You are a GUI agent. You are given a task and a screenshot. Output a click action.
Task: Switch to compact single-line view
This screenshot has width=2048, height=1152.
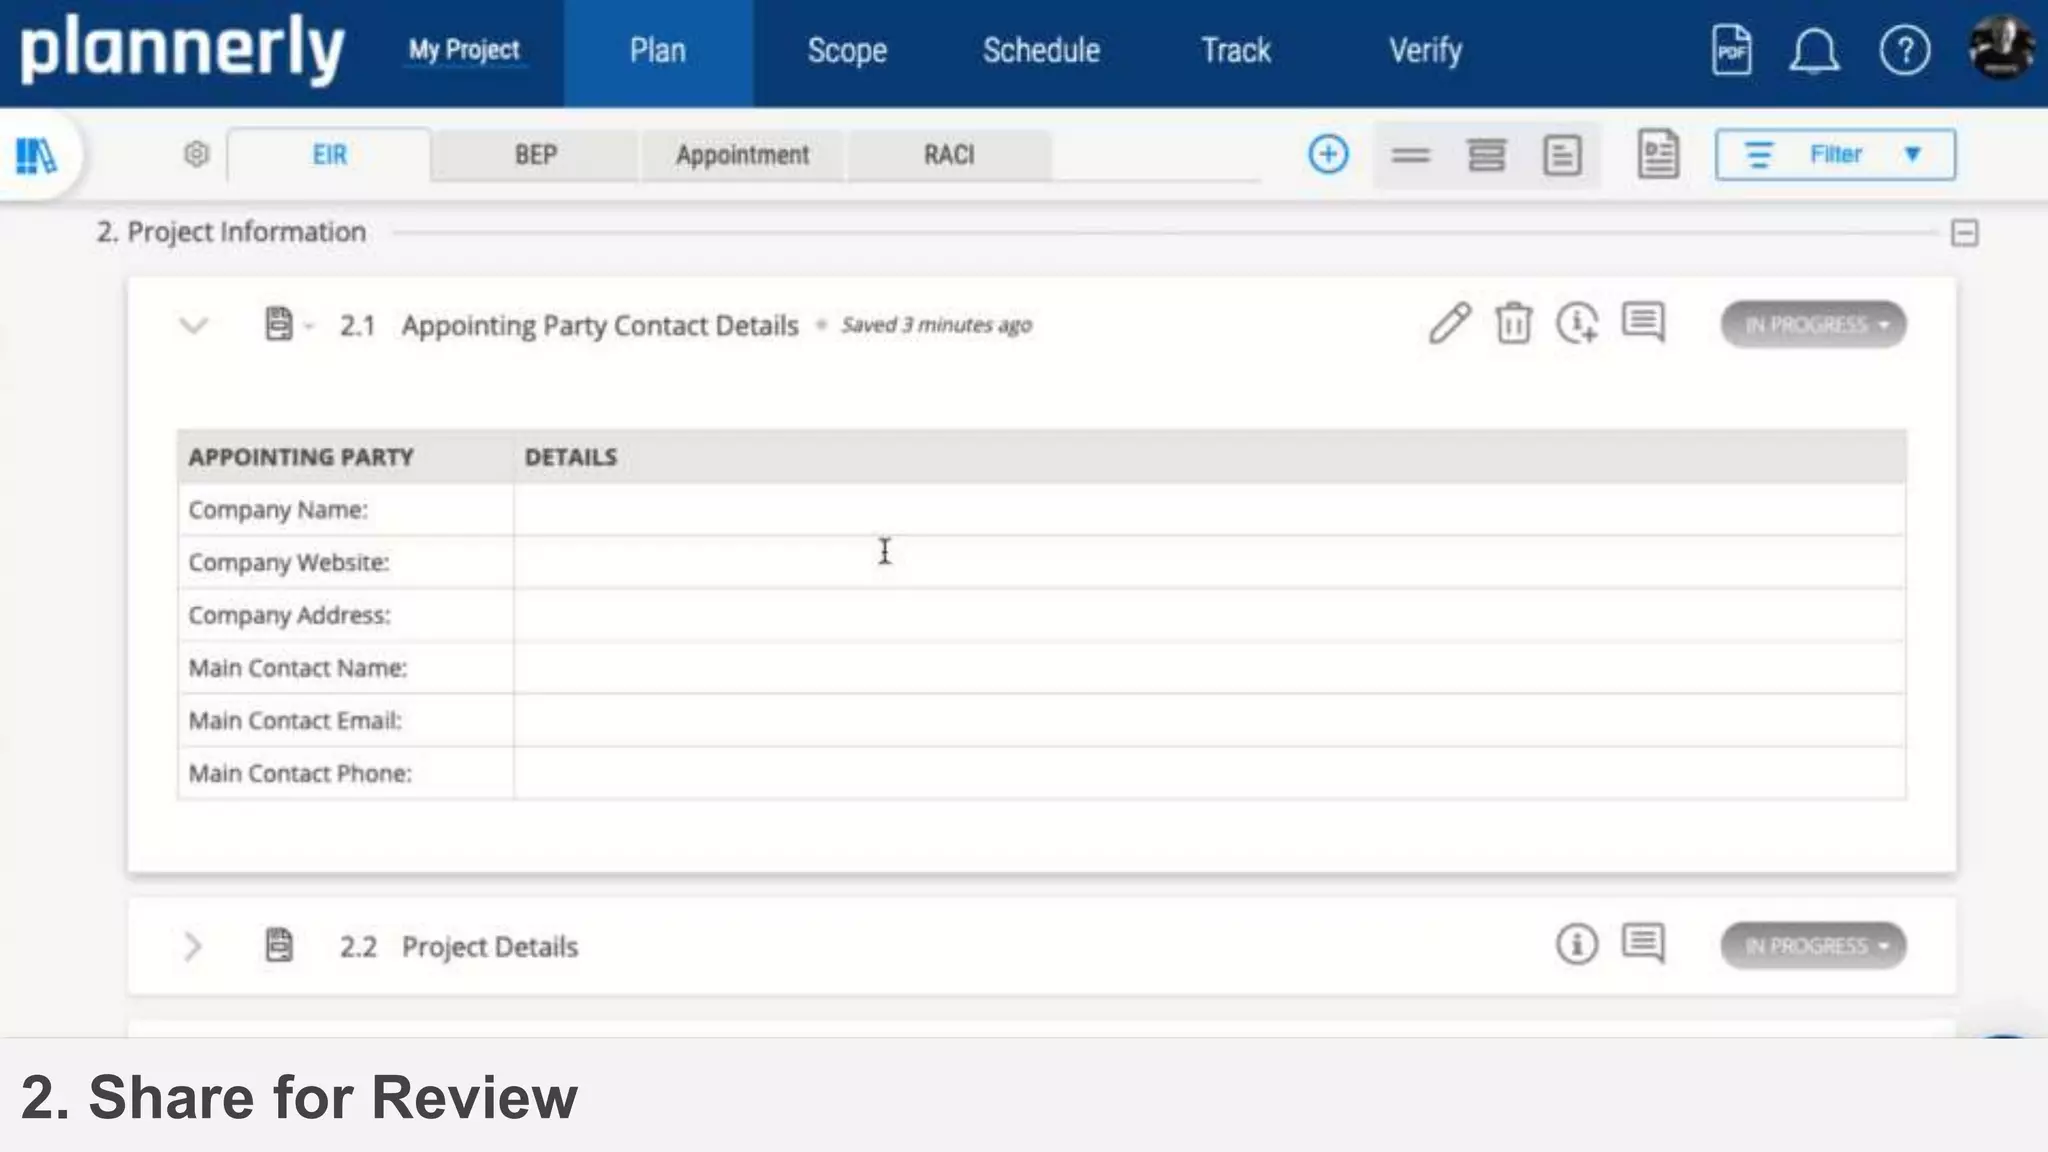1410,155
